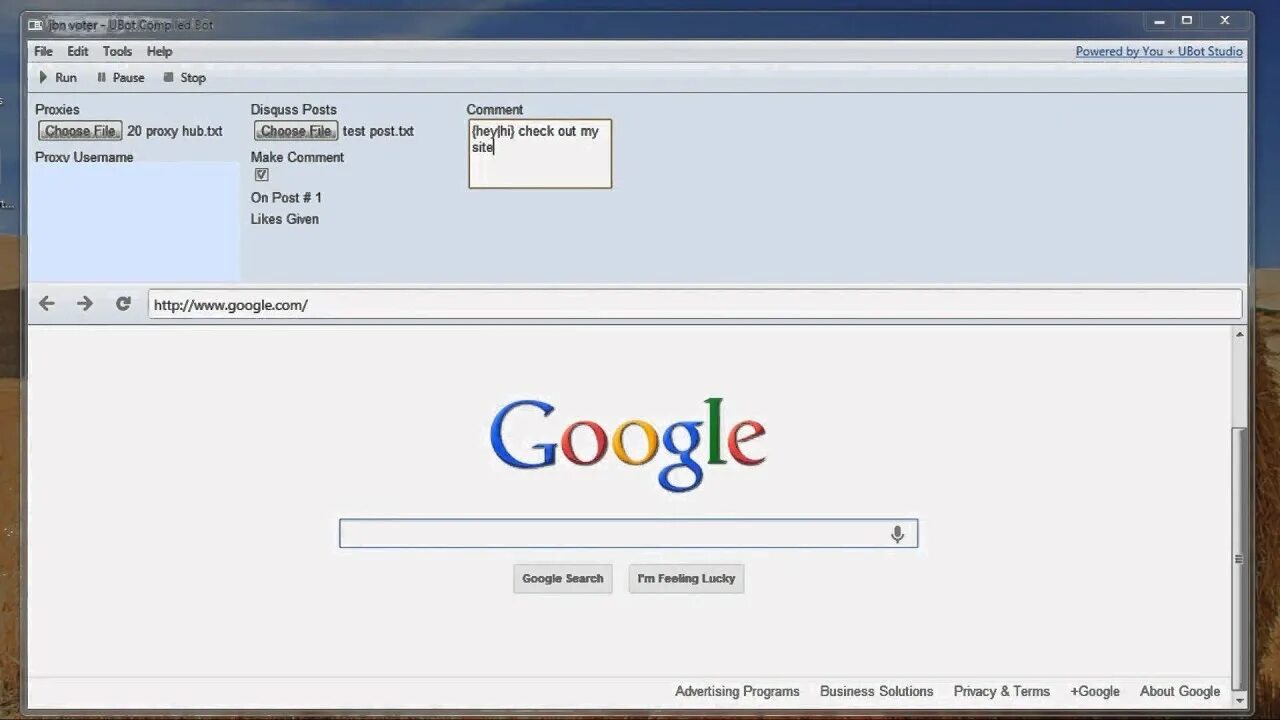1280x720 pixels.
Task: Open the File menu
Action: coord(43,51)
